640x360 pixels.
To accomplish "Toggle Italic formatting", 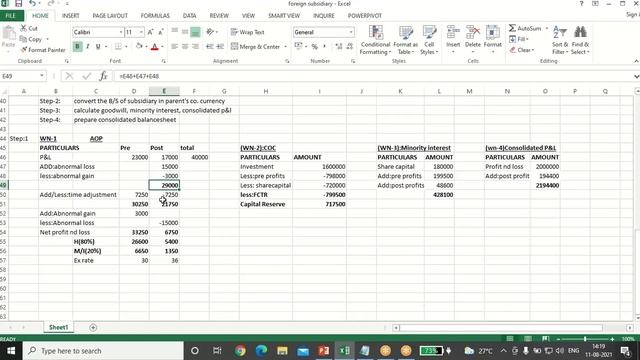I will [88, 47].
